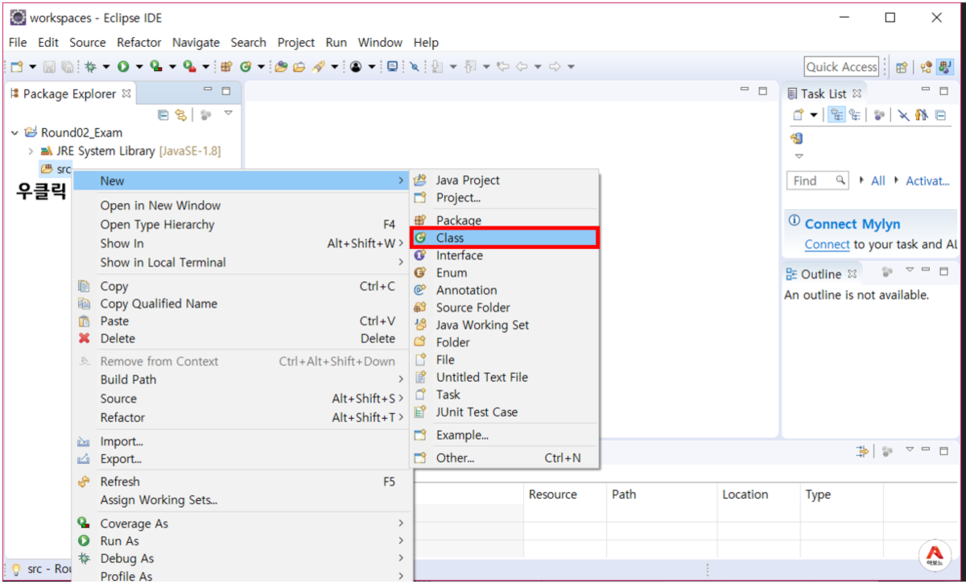This screenshot has height=584, width=966.
Task: Expand the Run As submenu
Action: (242, 541)
